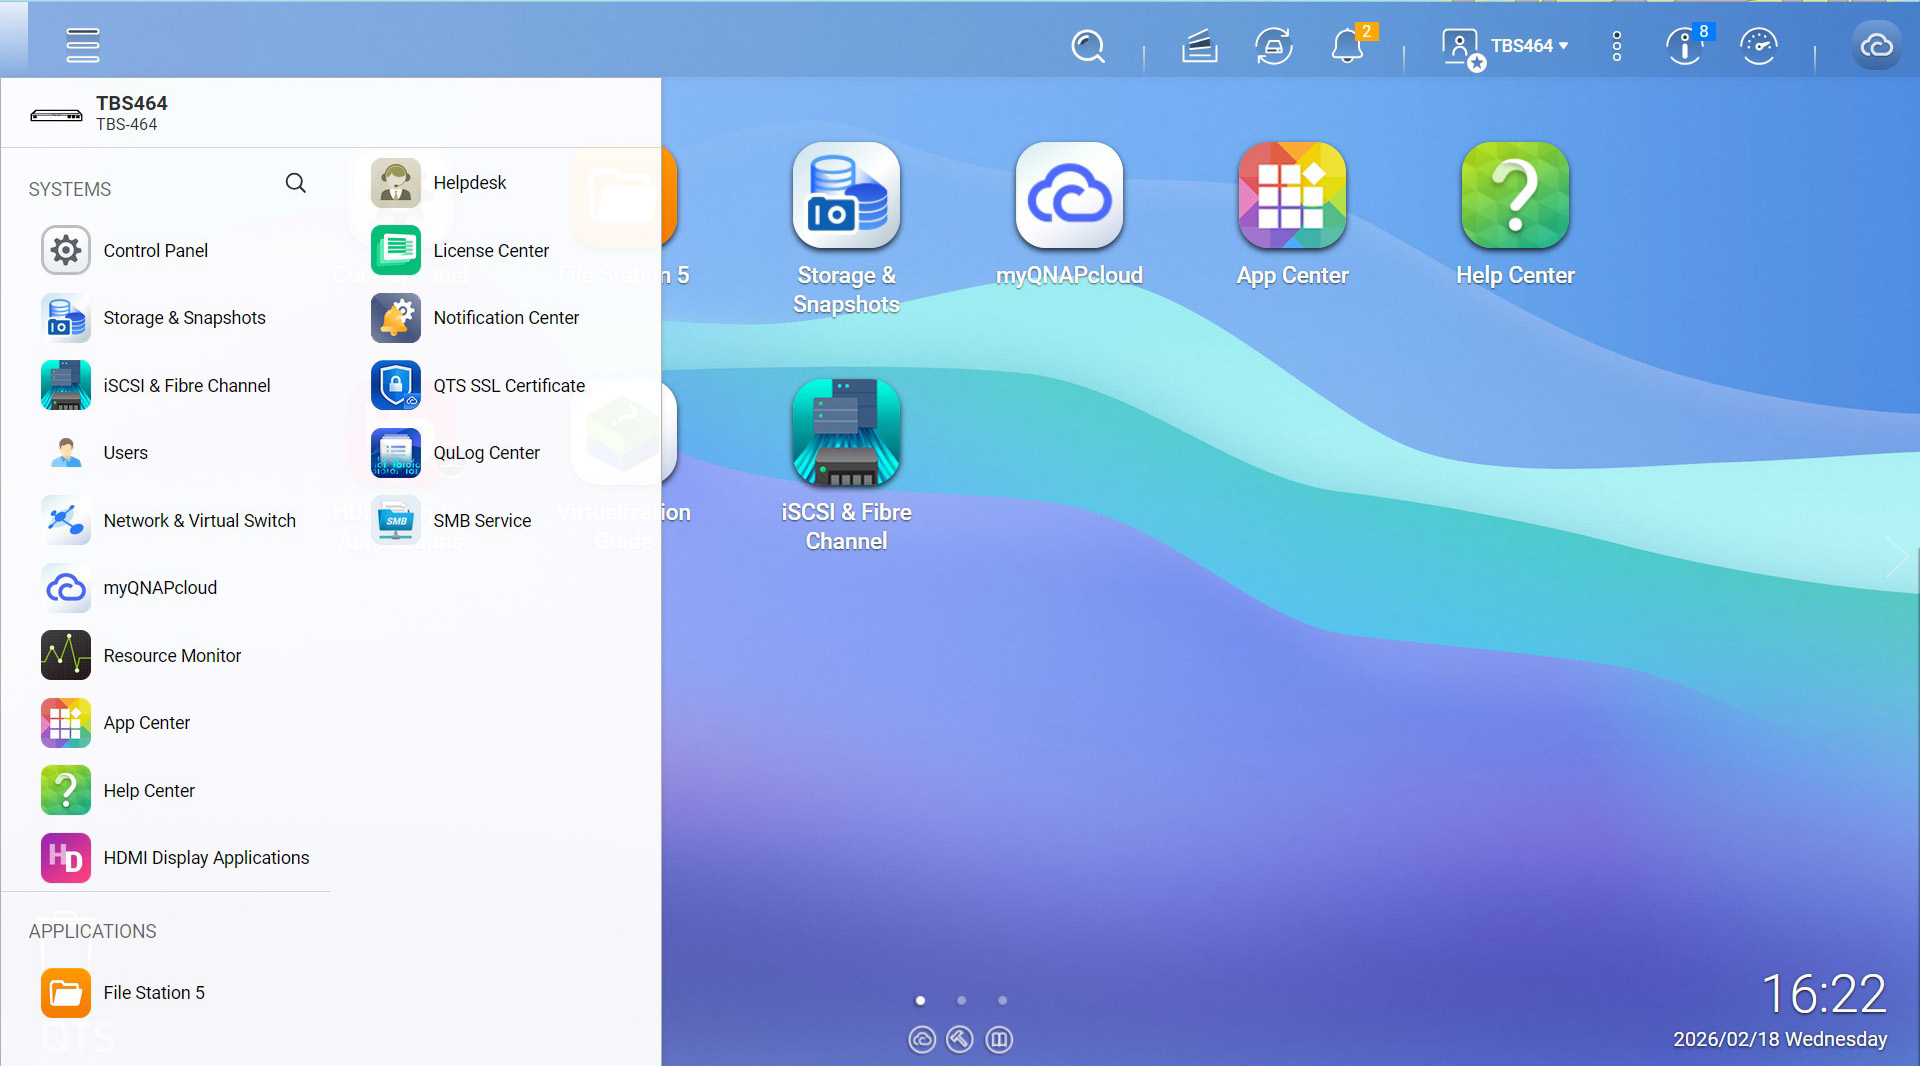
Task: Switch to the second desktop page dot
Action: (x=961, y=1000)
